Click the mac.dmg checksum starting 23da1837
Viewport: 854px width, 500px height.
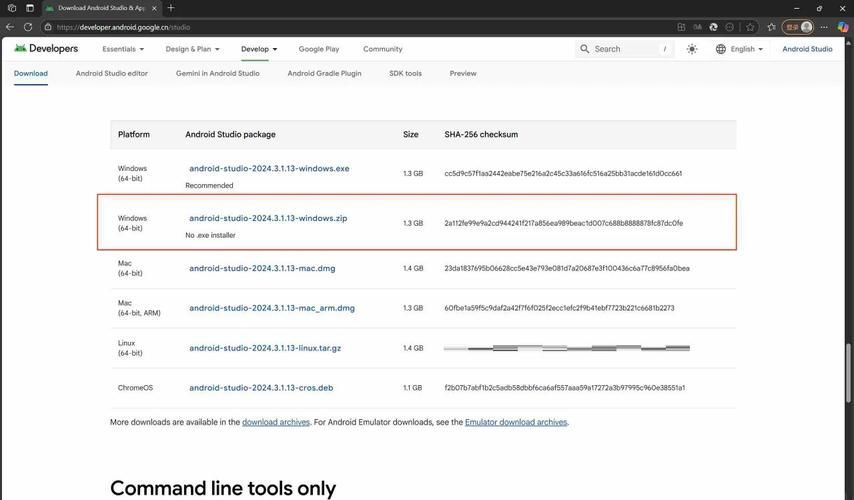pyautogui.click(x=567, y=269)
